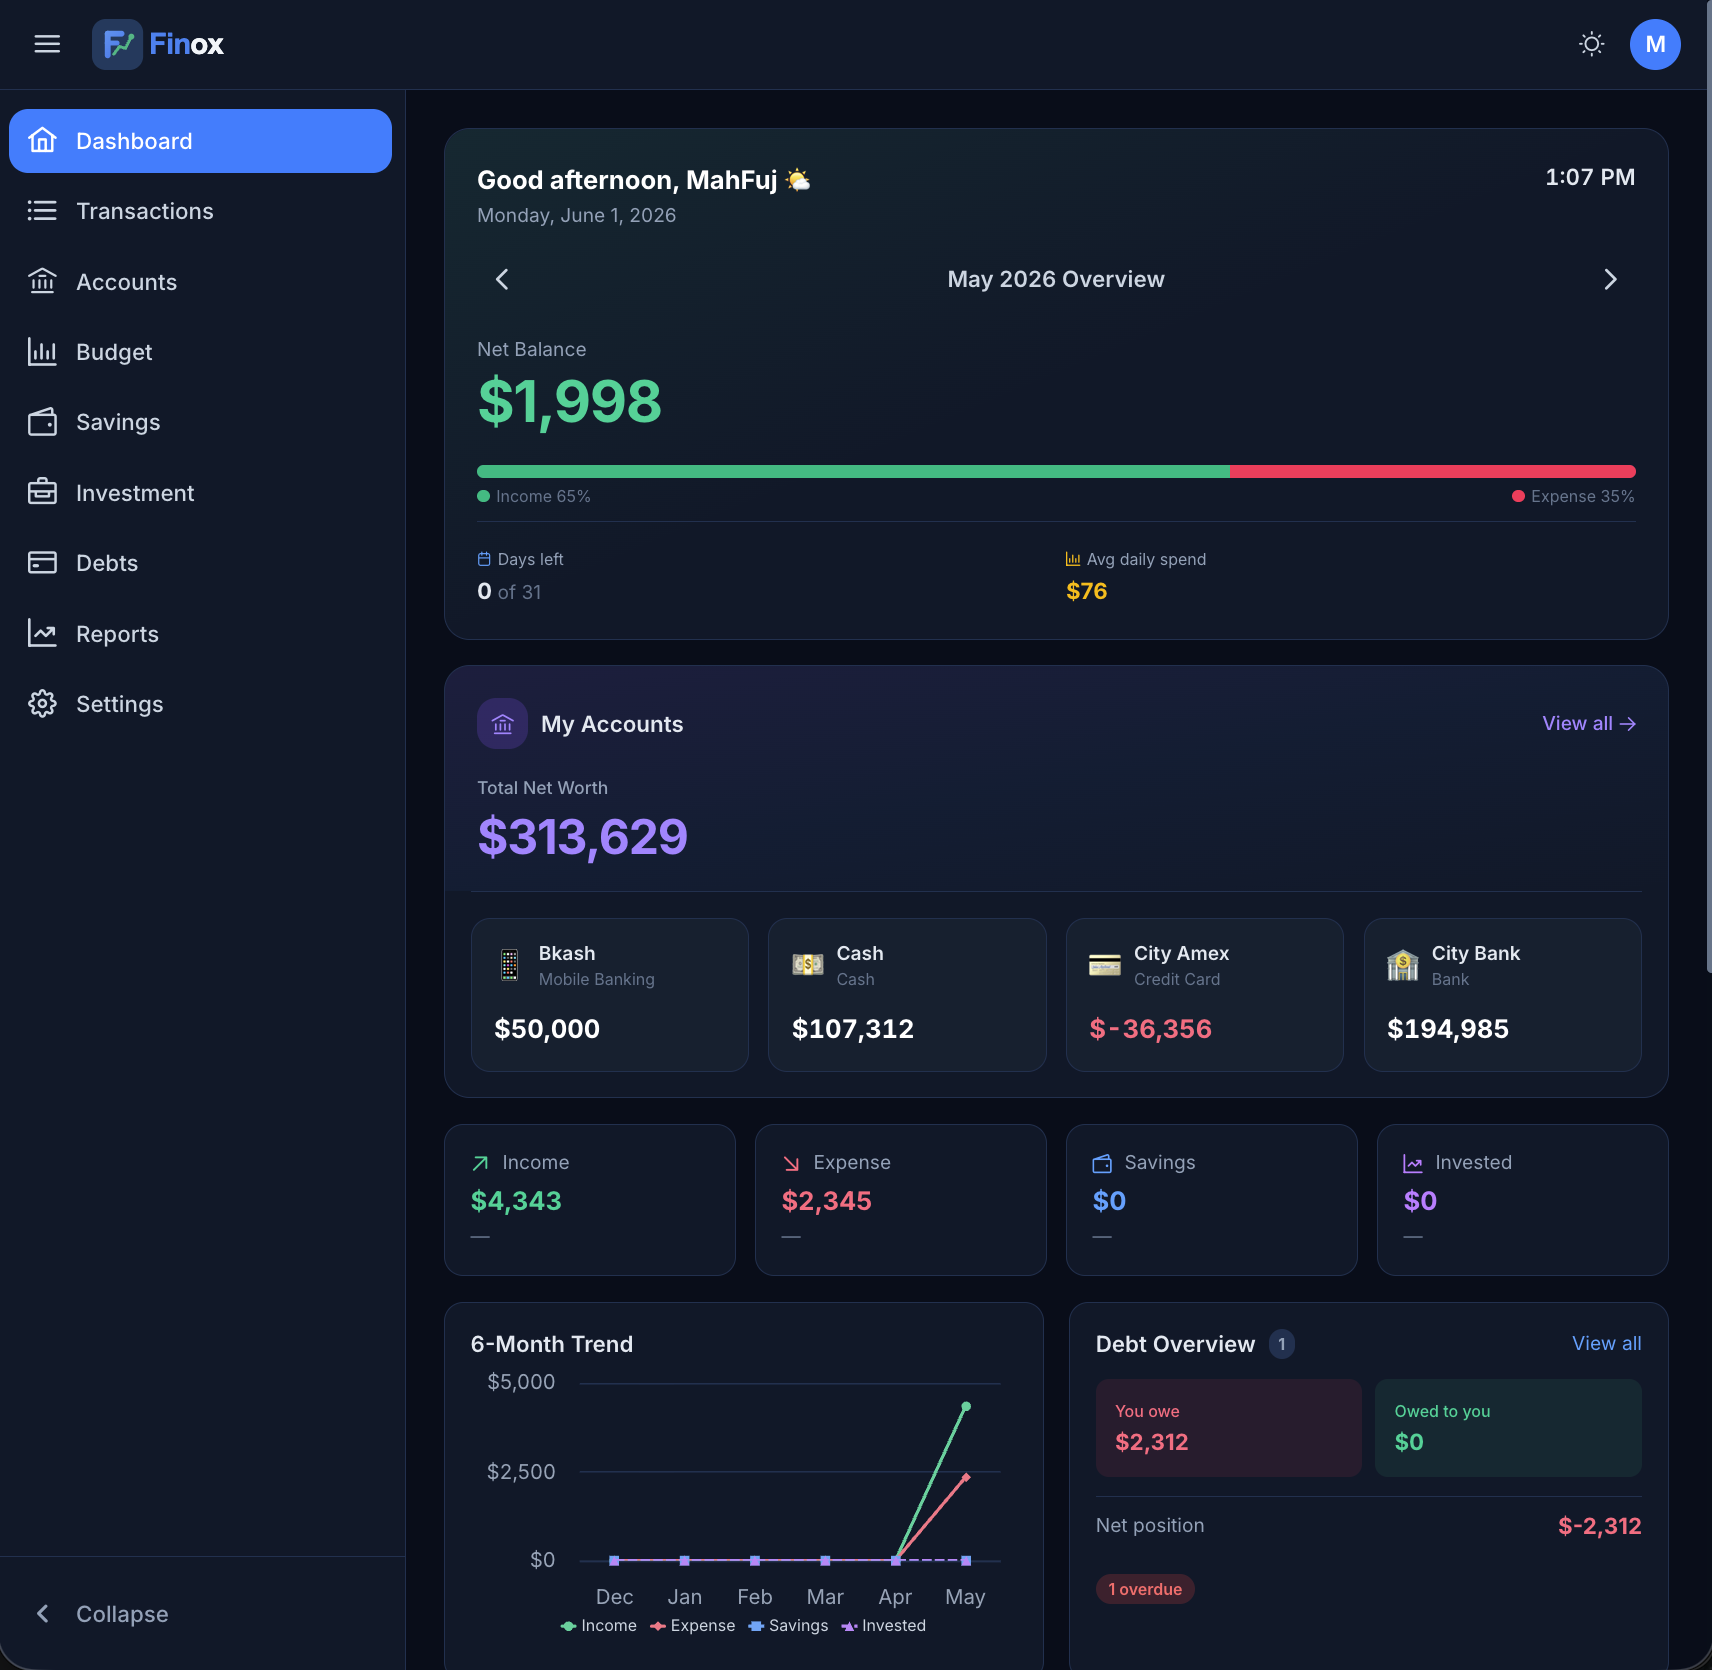Click the Debts credit card icon
This screenshot has width=1712, height=1670.
42,563
